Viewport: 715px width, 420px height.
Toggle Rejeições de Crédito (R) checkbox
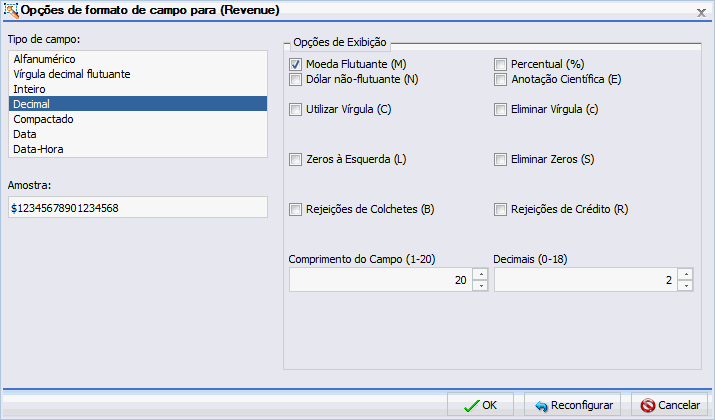pos(501,209)
